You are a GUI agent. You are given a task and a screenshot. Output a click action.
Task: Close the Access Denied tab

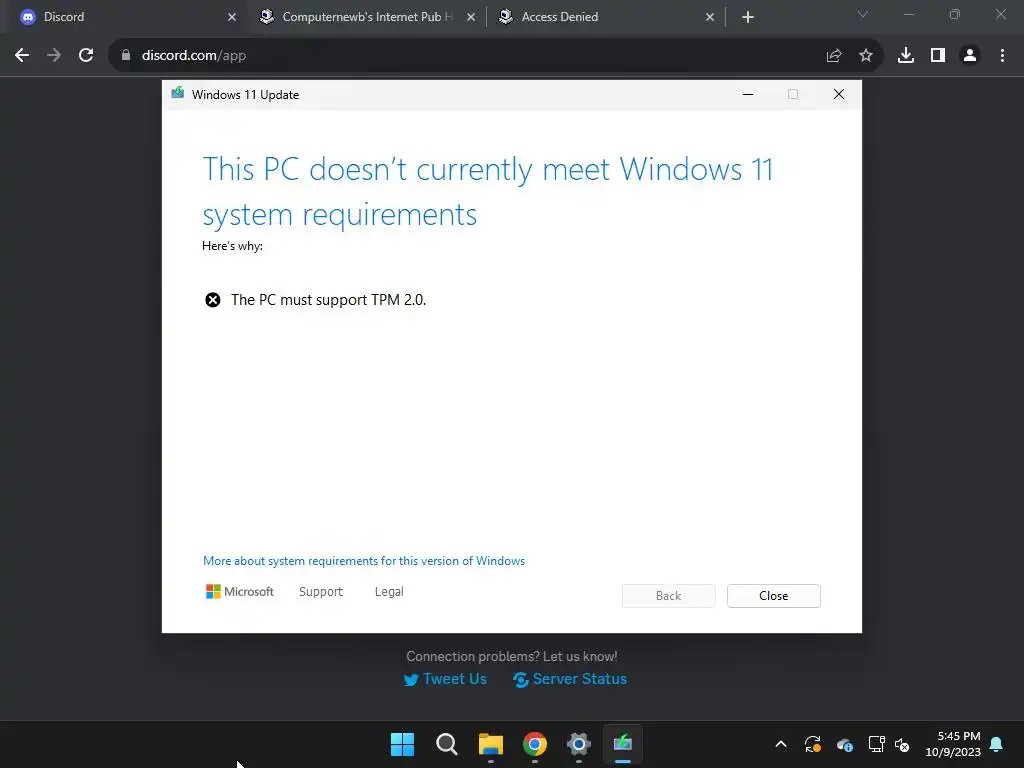(x=710, y=17)
